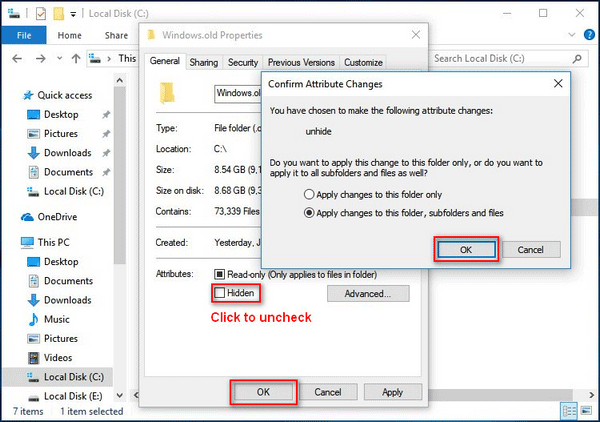
Task: Click the This PC monitor icon
Action: 28,243
